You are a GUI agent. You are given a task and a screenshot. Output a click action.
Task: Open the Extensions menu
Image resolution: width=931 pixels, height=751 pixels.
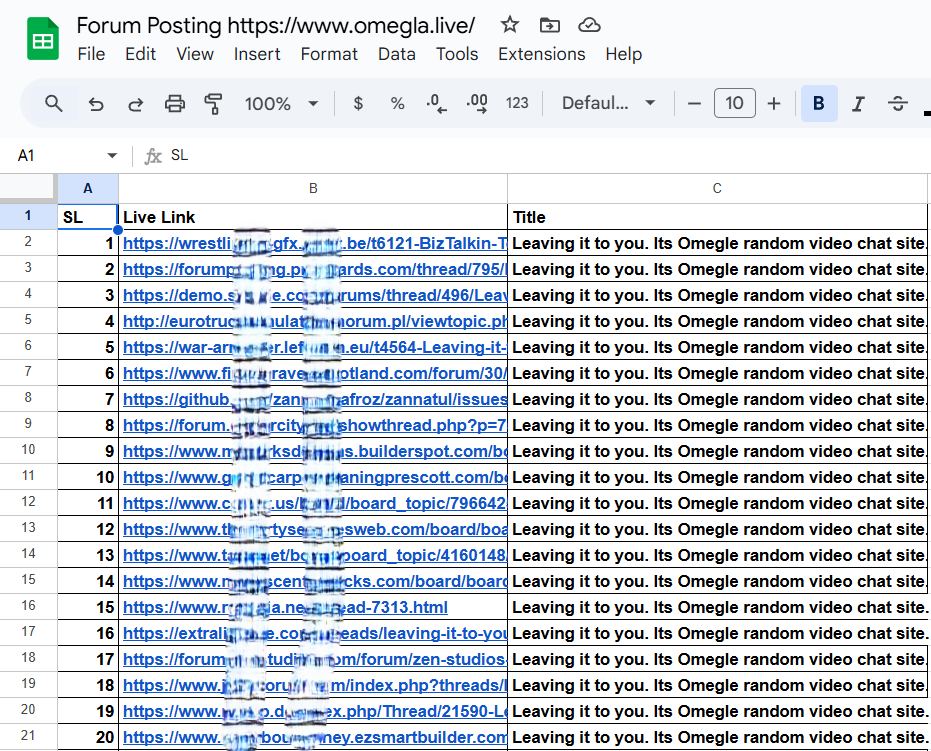click(541, 54)
